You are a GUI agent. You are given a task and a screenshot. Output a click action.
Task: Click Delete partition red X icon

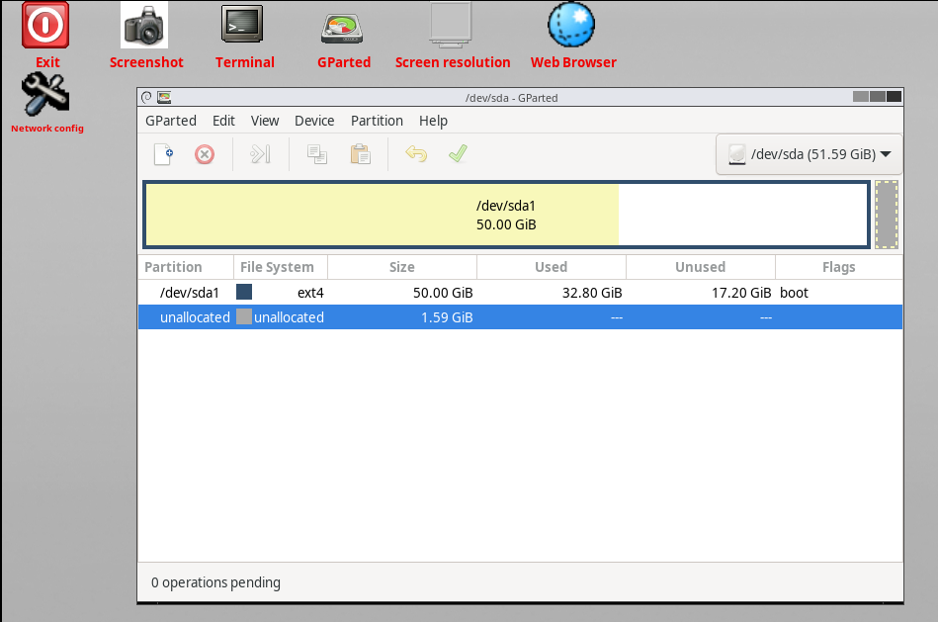coord(205,154)
